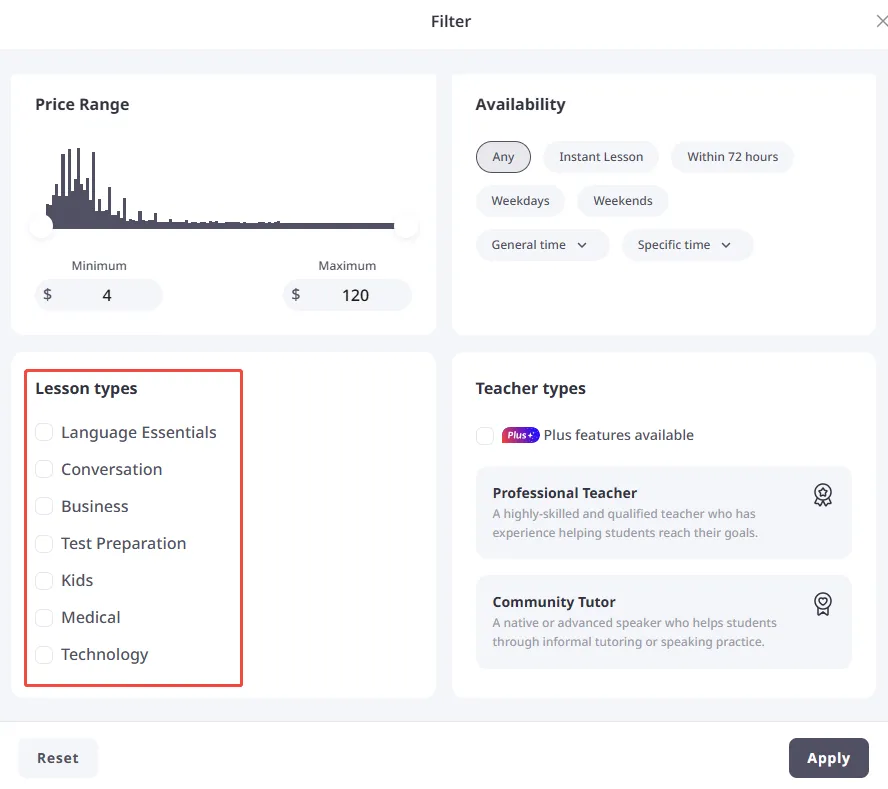Click the maximum price slider handle
888x789 pixels.
click(x=406, y=226)
